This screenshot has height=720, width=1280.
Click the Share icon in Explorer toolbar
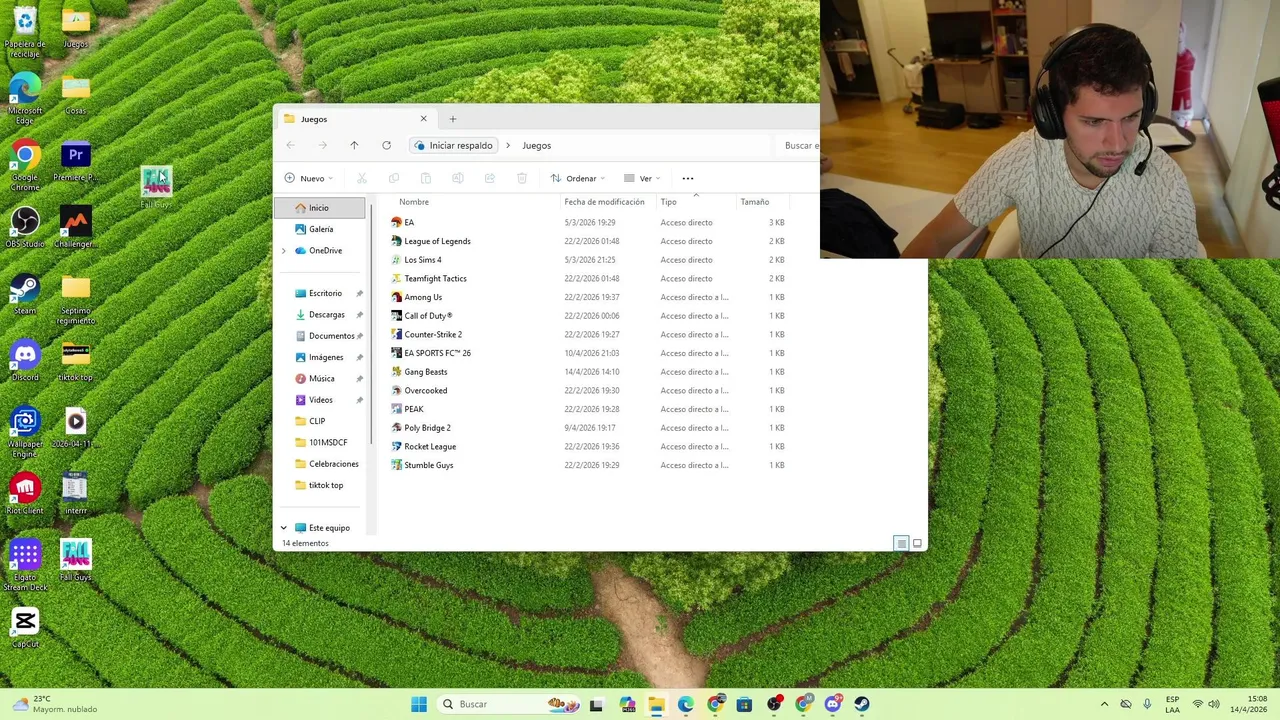tap(490, 178)
